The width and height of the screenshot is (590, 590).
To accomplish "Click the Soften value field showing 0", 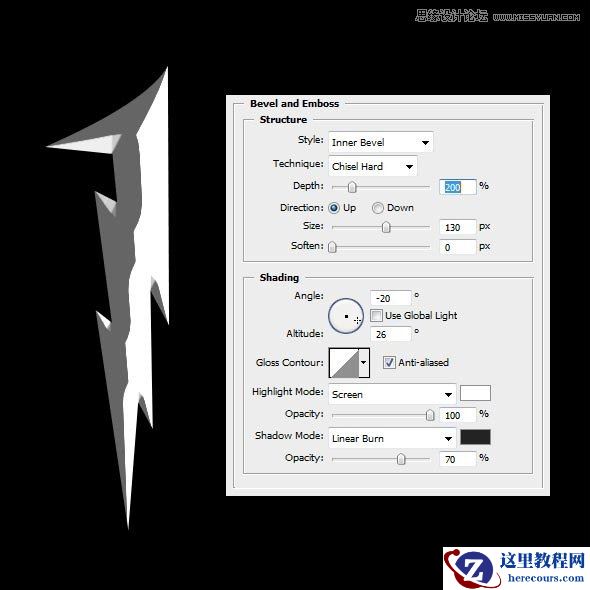I will coord(458,247).
